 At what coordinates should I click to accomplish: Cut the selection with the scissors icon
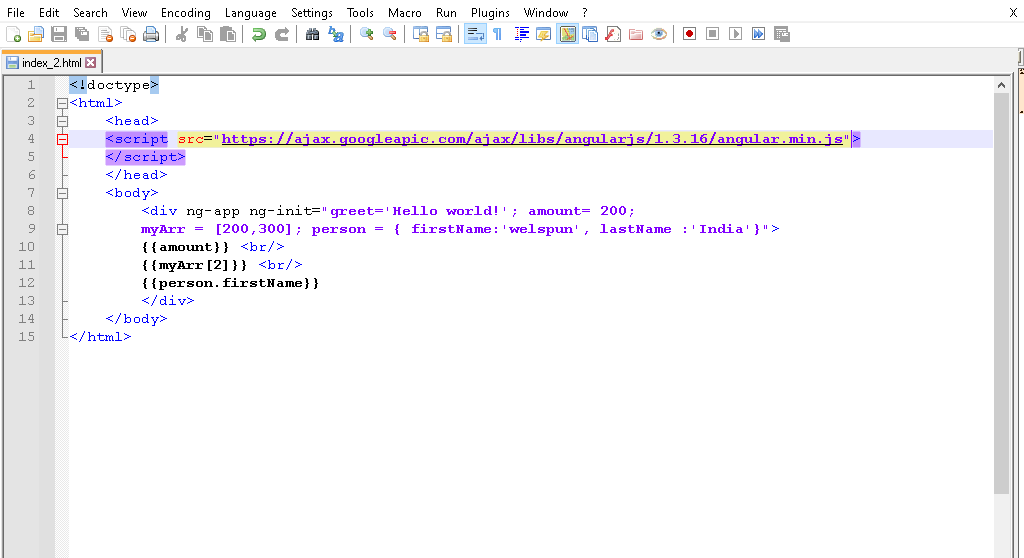point(182,34)
